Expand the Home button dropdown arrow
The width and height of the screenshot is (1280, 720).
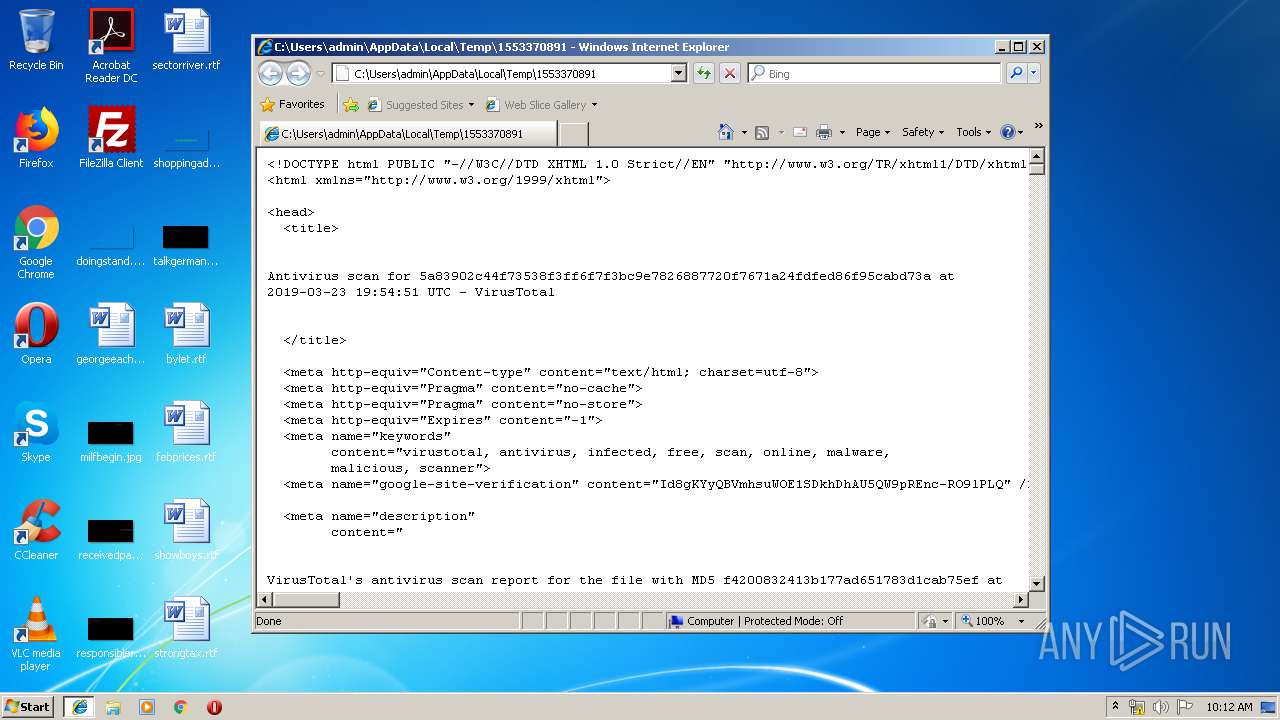tap(744, 132)
